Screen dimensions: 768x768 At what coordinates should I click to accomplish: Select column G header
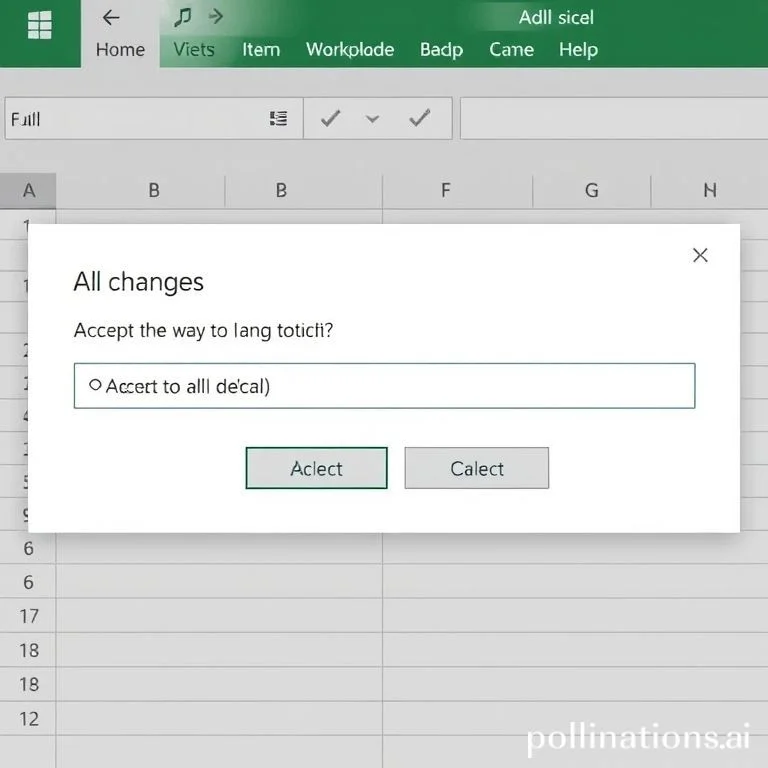(x=591, y=190)
